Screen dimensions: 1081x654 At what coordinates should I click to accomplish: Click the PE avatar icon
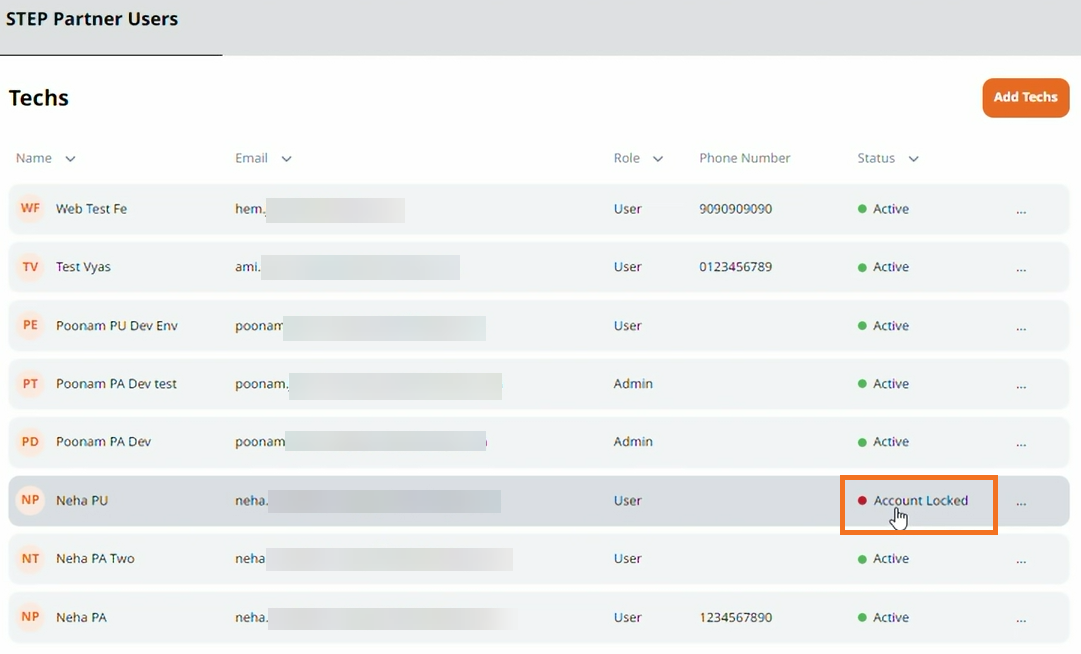tap(31, 326)
